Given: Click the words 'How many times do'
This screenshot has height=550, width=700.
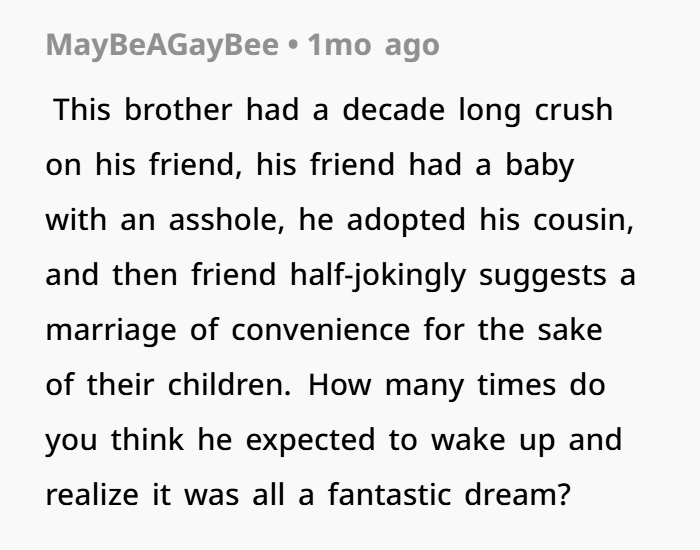Looking at the screenshot, I should coord(457,384).
